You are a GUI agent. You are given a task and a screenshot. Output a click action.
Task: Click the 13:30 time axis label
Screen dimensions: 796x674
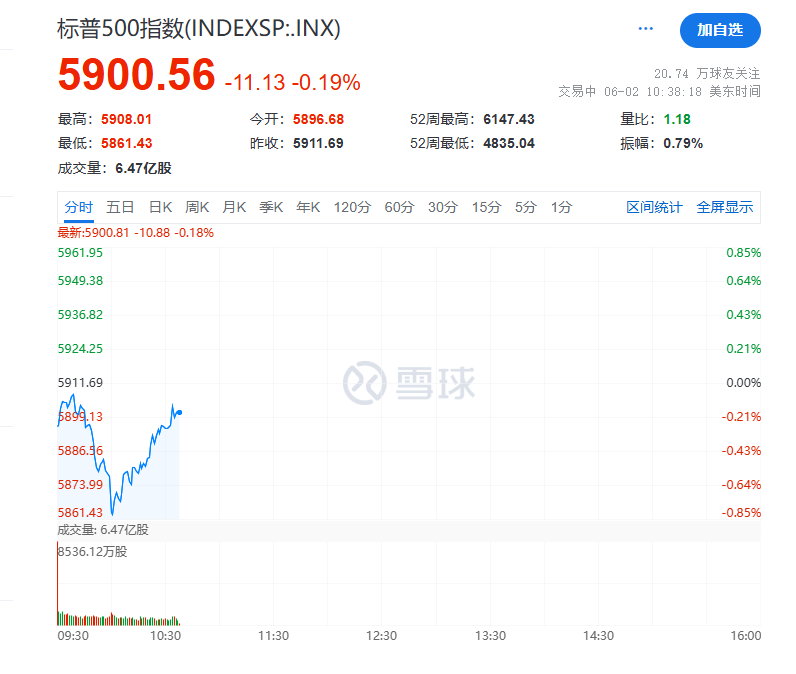(490, 636)
